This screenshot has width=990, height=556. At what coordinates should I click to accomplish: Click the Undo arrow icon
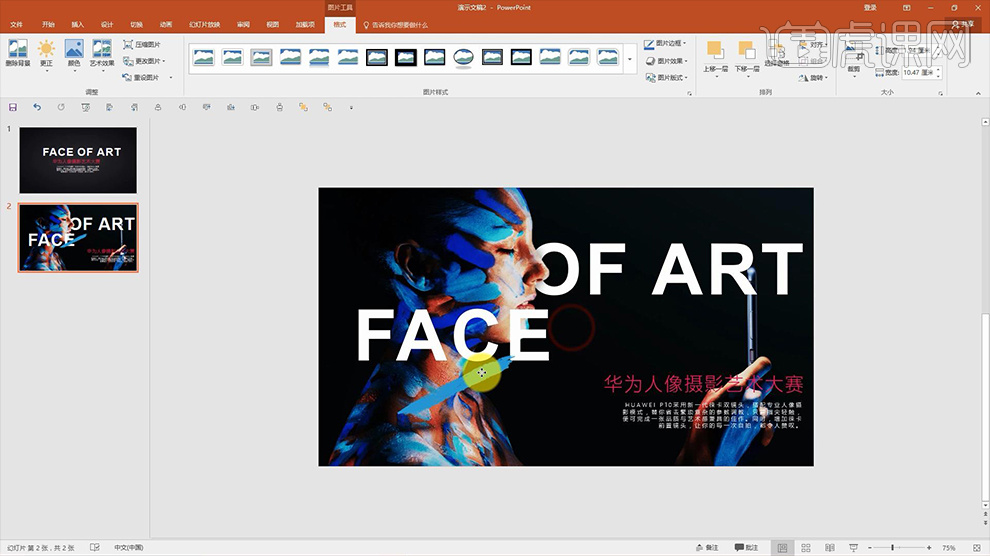[x=37, y=107]
